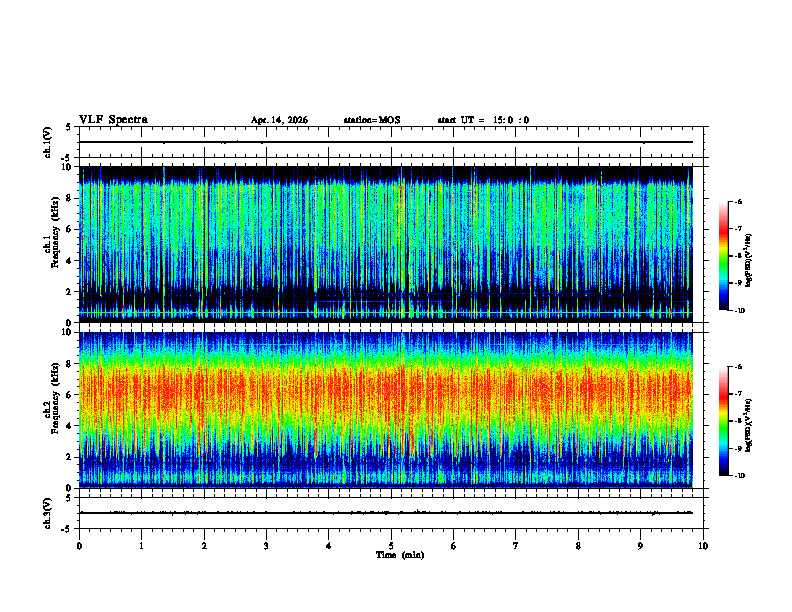
Task: Click the ch.2 "Frequency (kHz)" axis label
Action: [55, 398]
